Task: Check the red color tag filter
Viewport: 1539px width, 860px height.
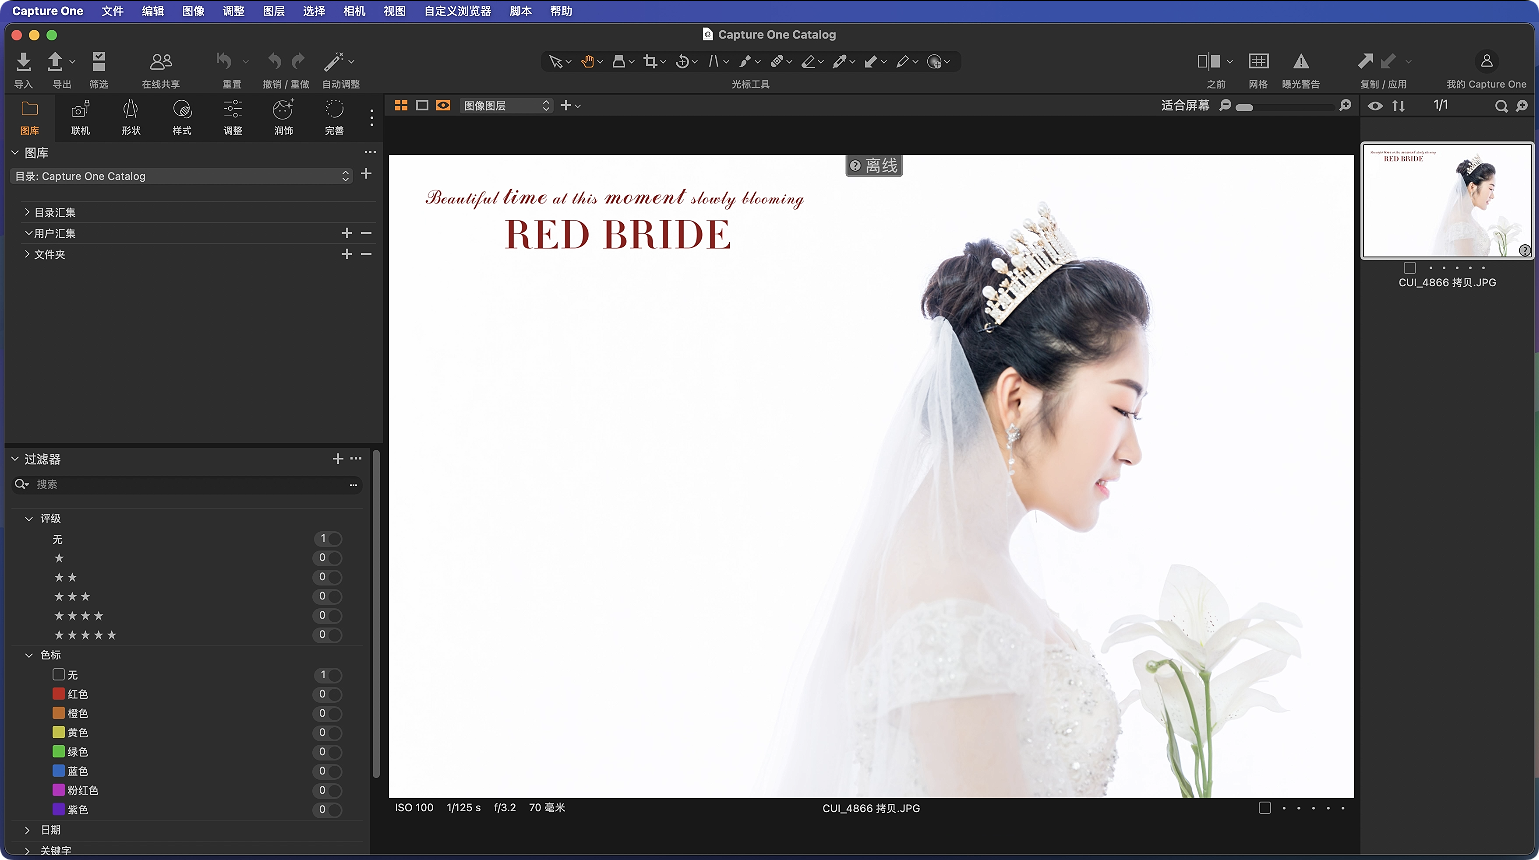Action: tap(59, 694)
